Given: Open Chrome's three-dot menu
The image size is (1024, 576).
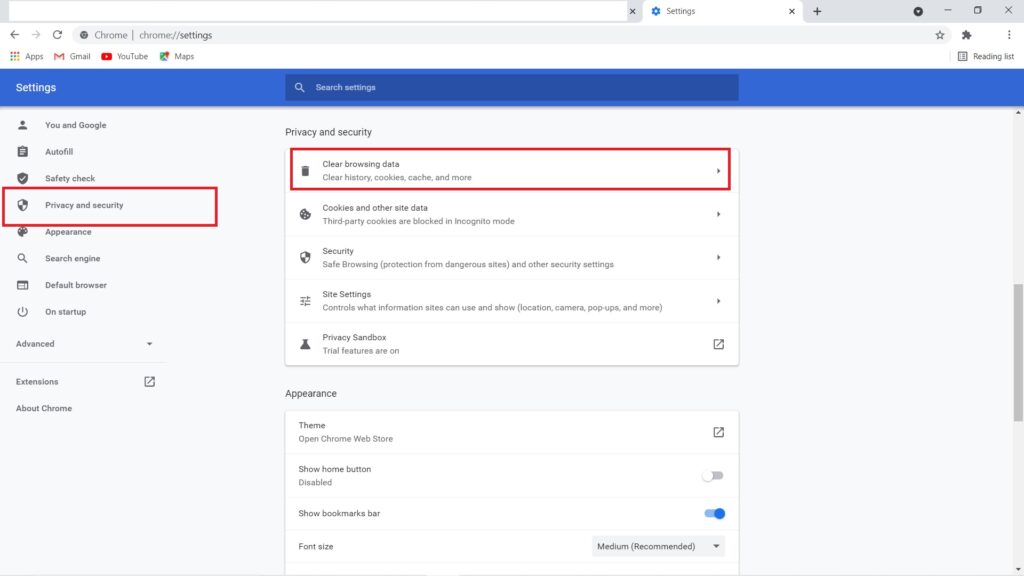Looking at the screenshot, I should click(x=1009, y=35).
